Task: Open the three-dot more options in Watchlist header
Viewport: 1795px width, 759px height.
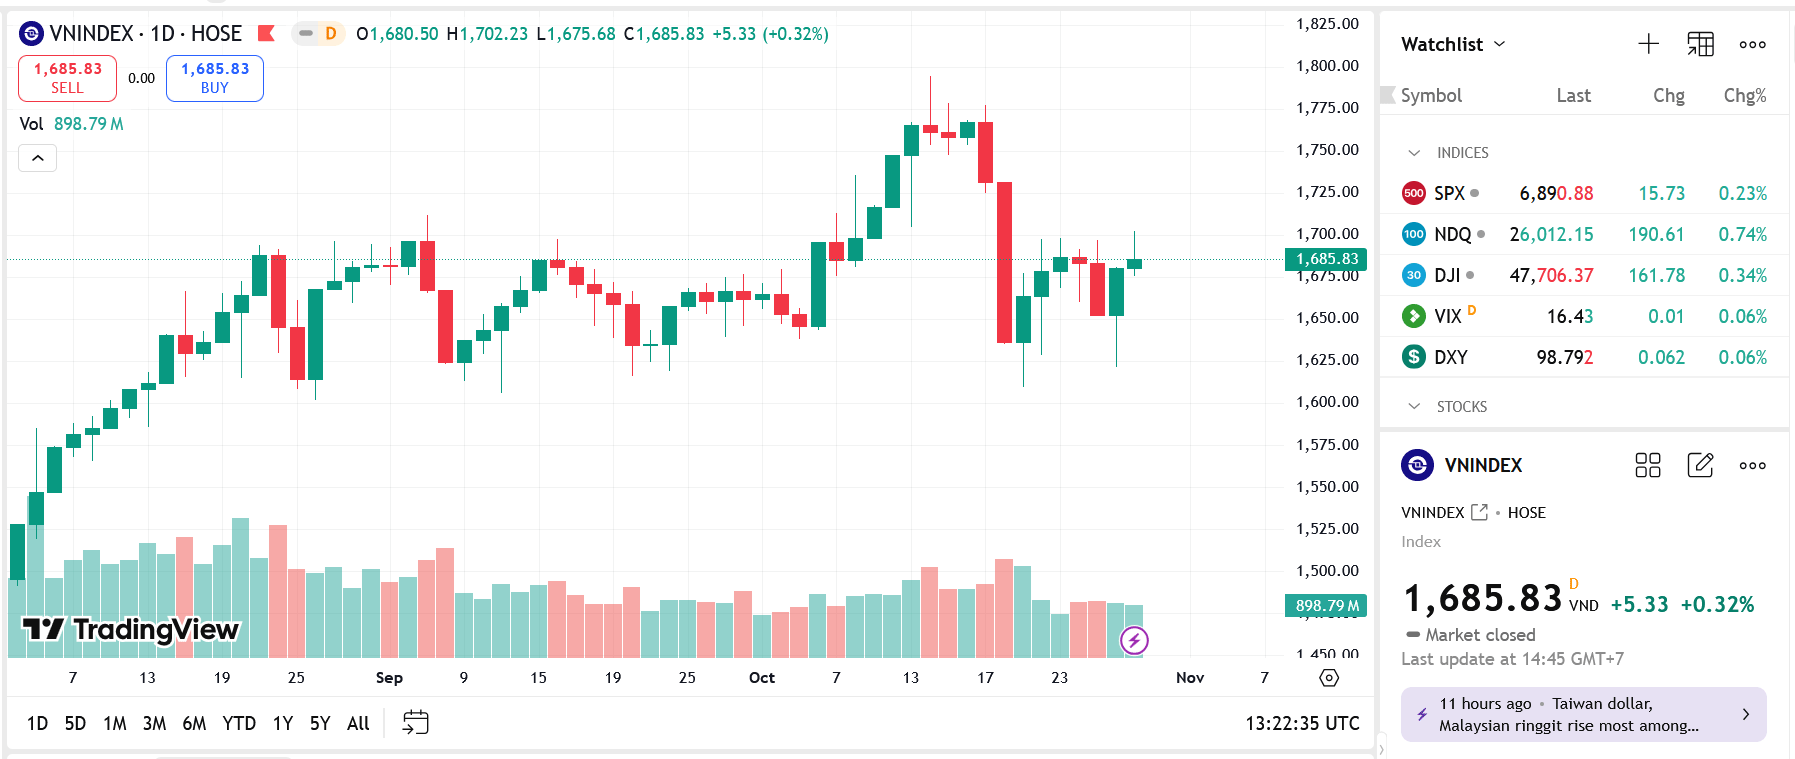Action: [x=1752, y=44]
